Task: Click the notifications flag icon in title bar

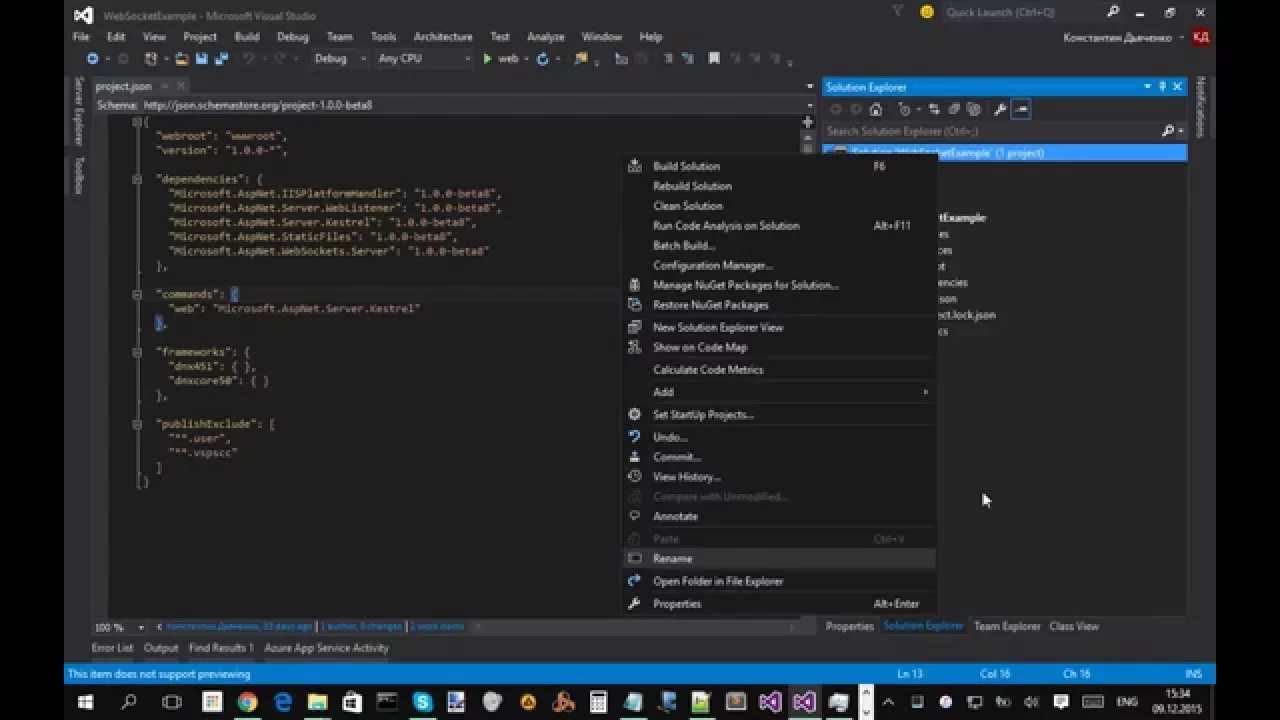Action: click(896, 12)
